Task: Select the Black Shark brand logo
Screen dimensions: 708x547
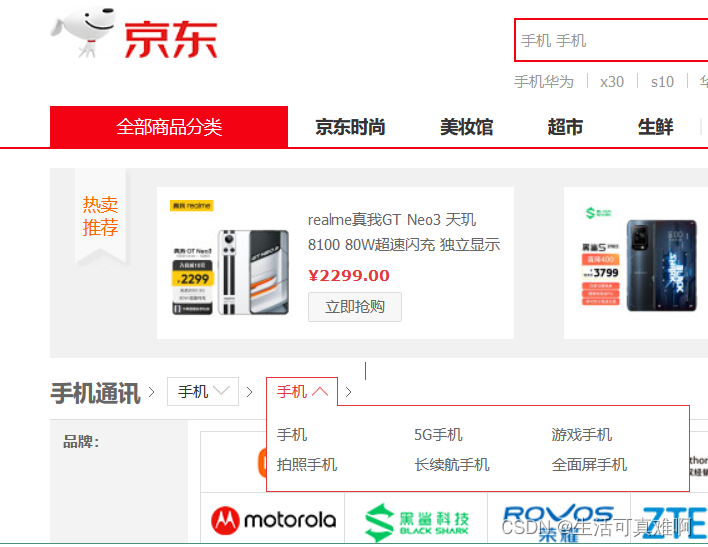Action: click(x=416, y=522)
